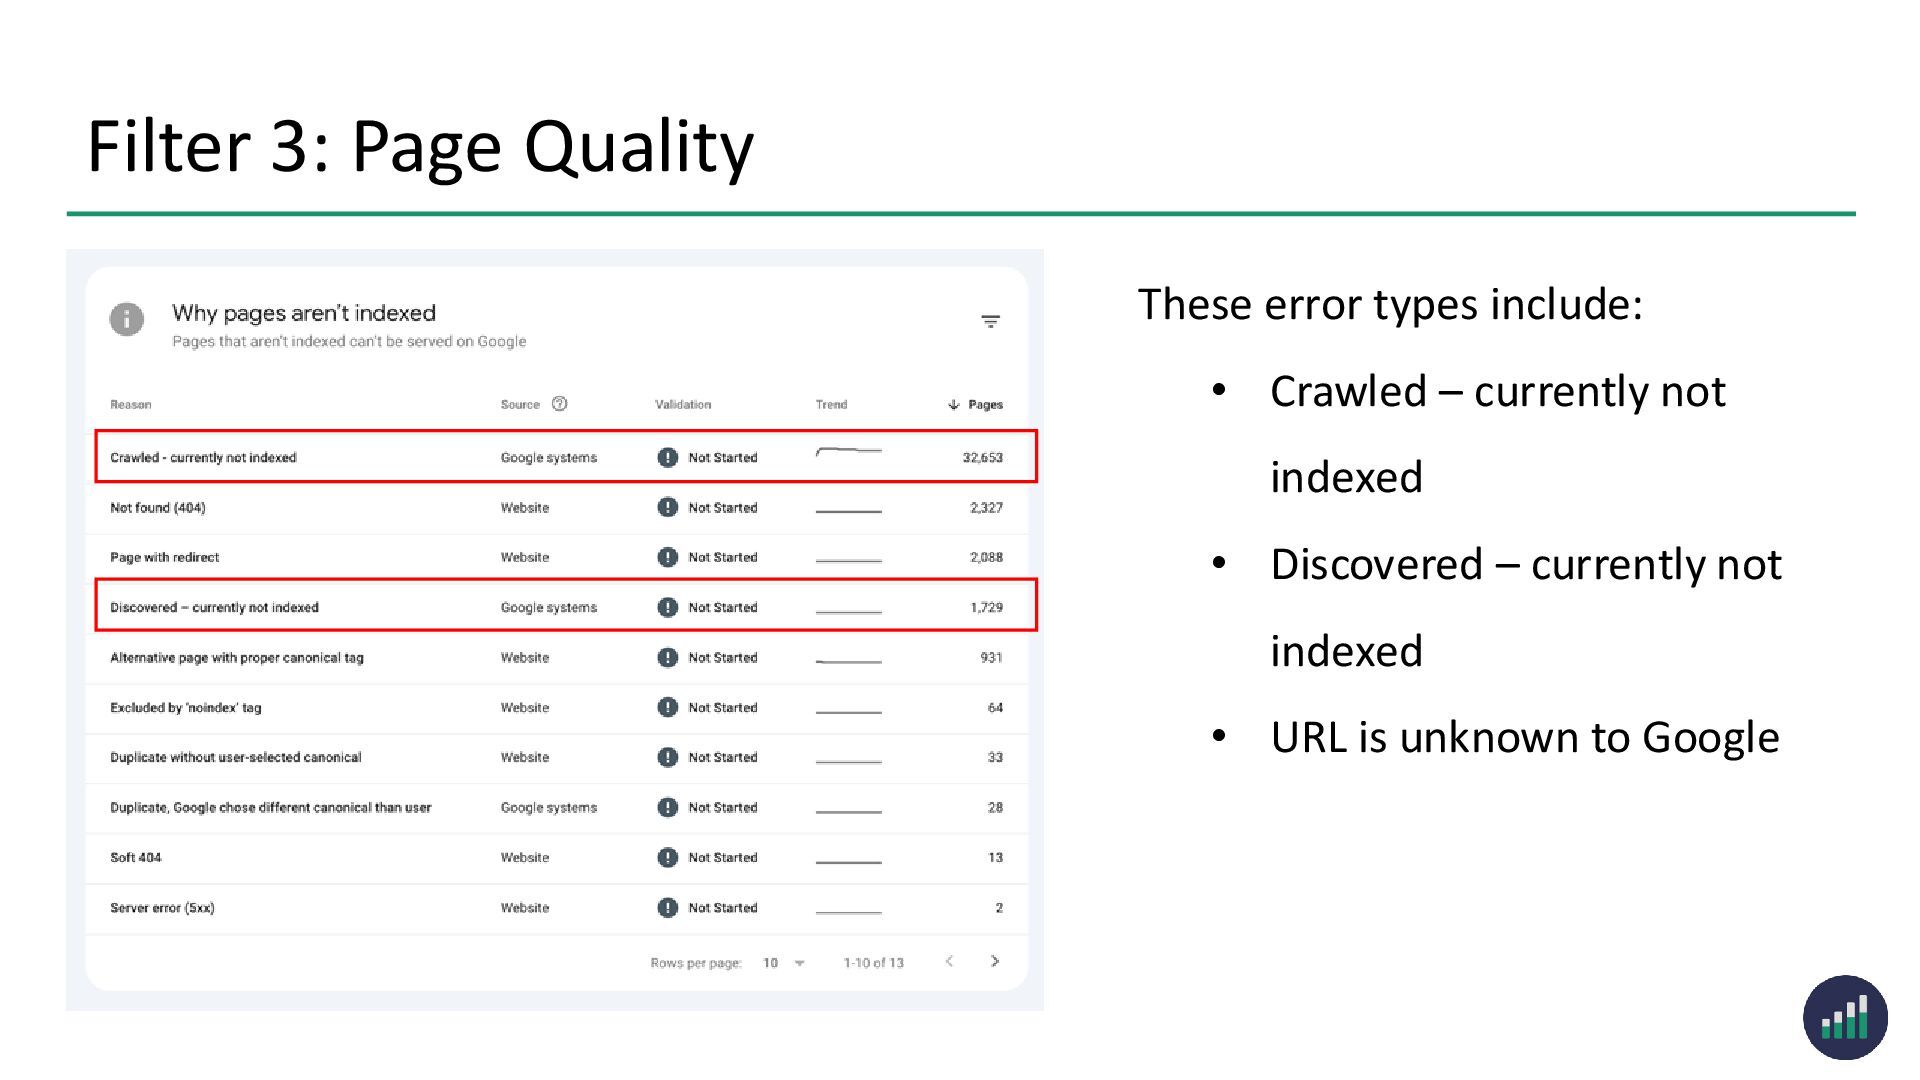The width and height of the screenshot is (1920, 1080).
Task: Click the Pages column sort arrow
Action: pos(953,405)
